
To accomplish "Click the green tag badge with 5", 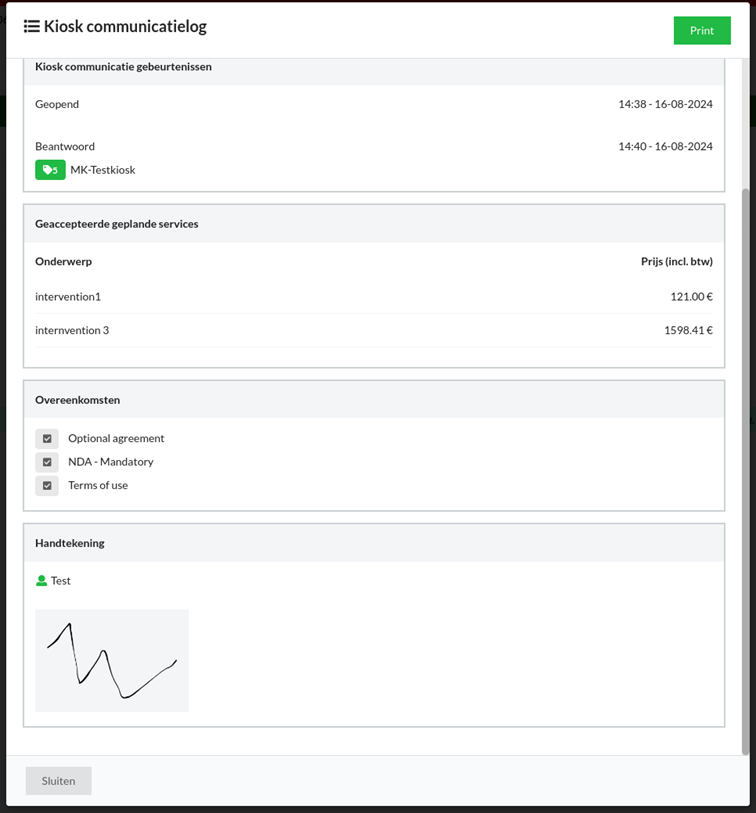I will tap(50, 170).
